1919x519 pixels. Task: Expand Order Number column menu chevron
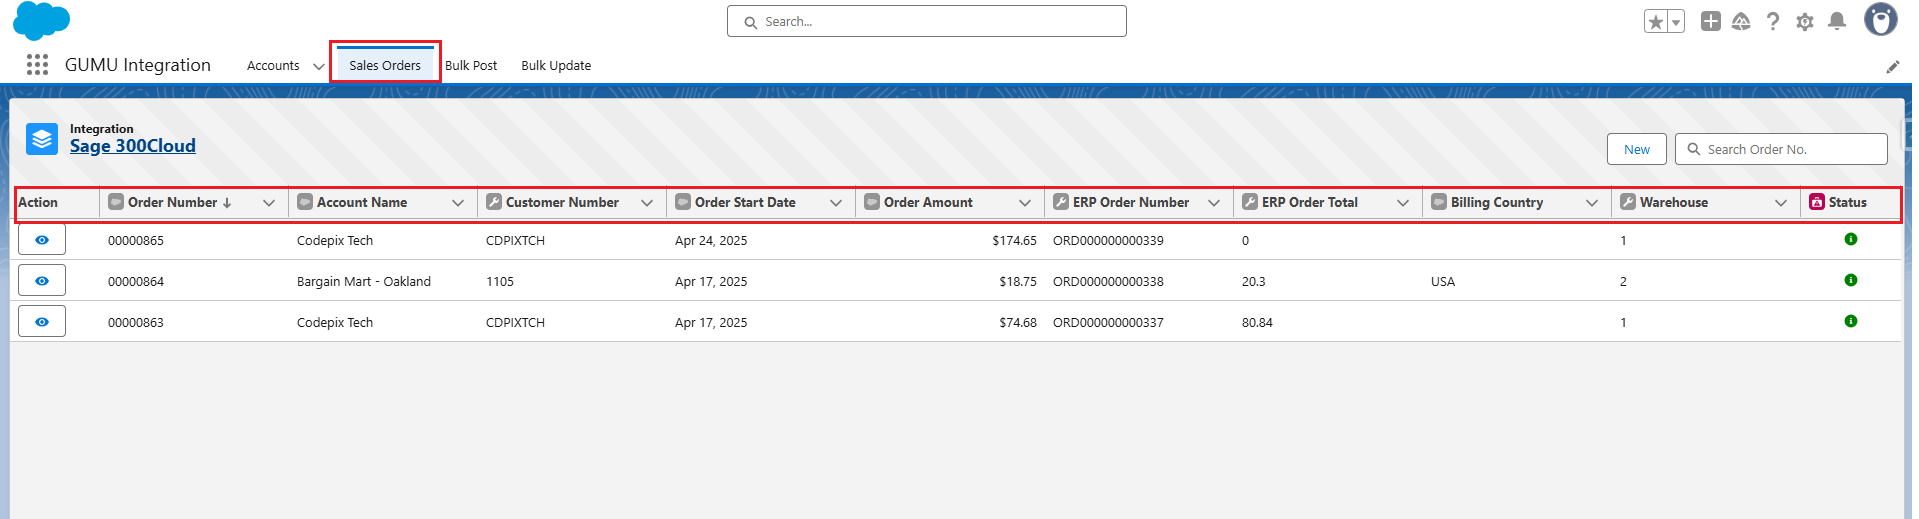pos(269,203)
